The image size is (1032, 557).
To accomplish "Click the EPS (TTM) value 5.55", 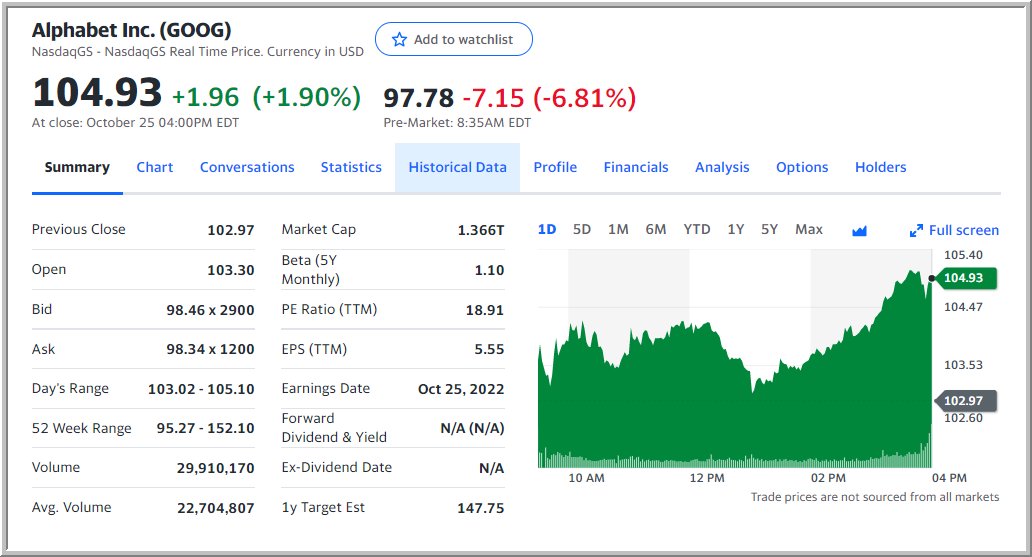I will click(489, 350).
